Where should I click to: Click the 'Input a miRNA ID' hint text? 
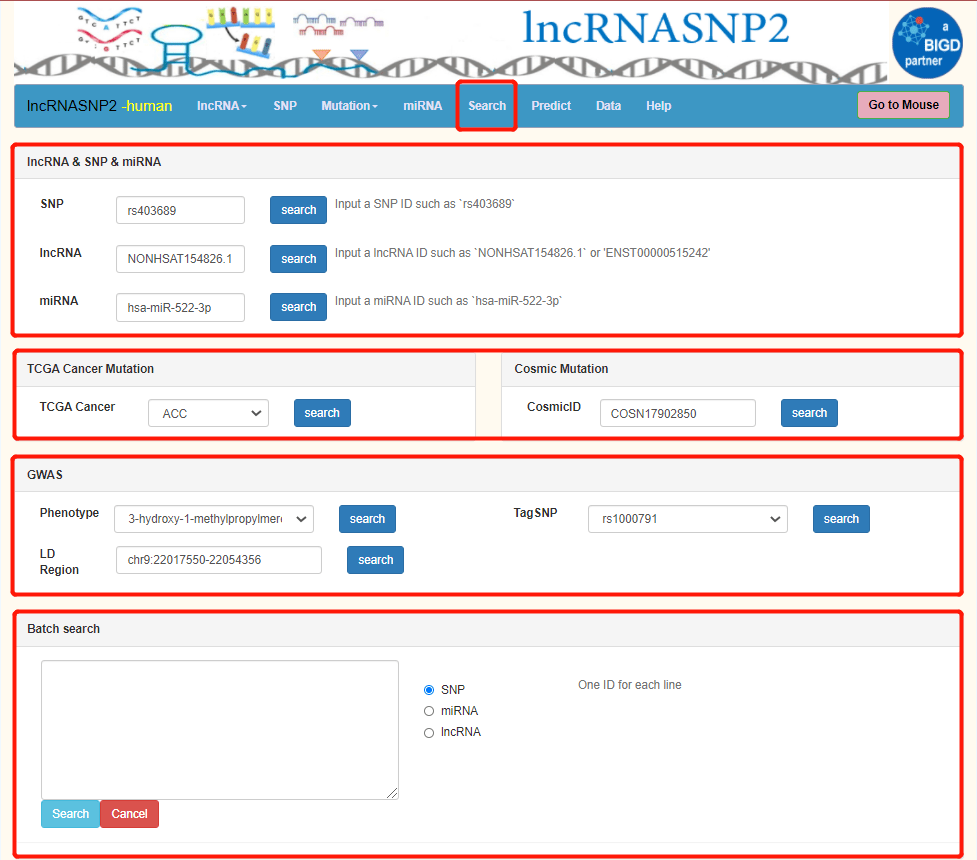click(448, 301)
